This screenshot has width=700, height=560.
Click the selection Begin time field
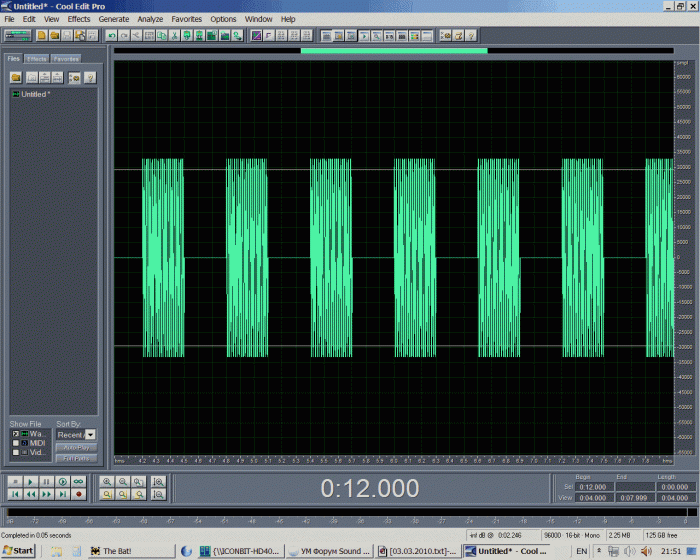[x=593, y=487]
